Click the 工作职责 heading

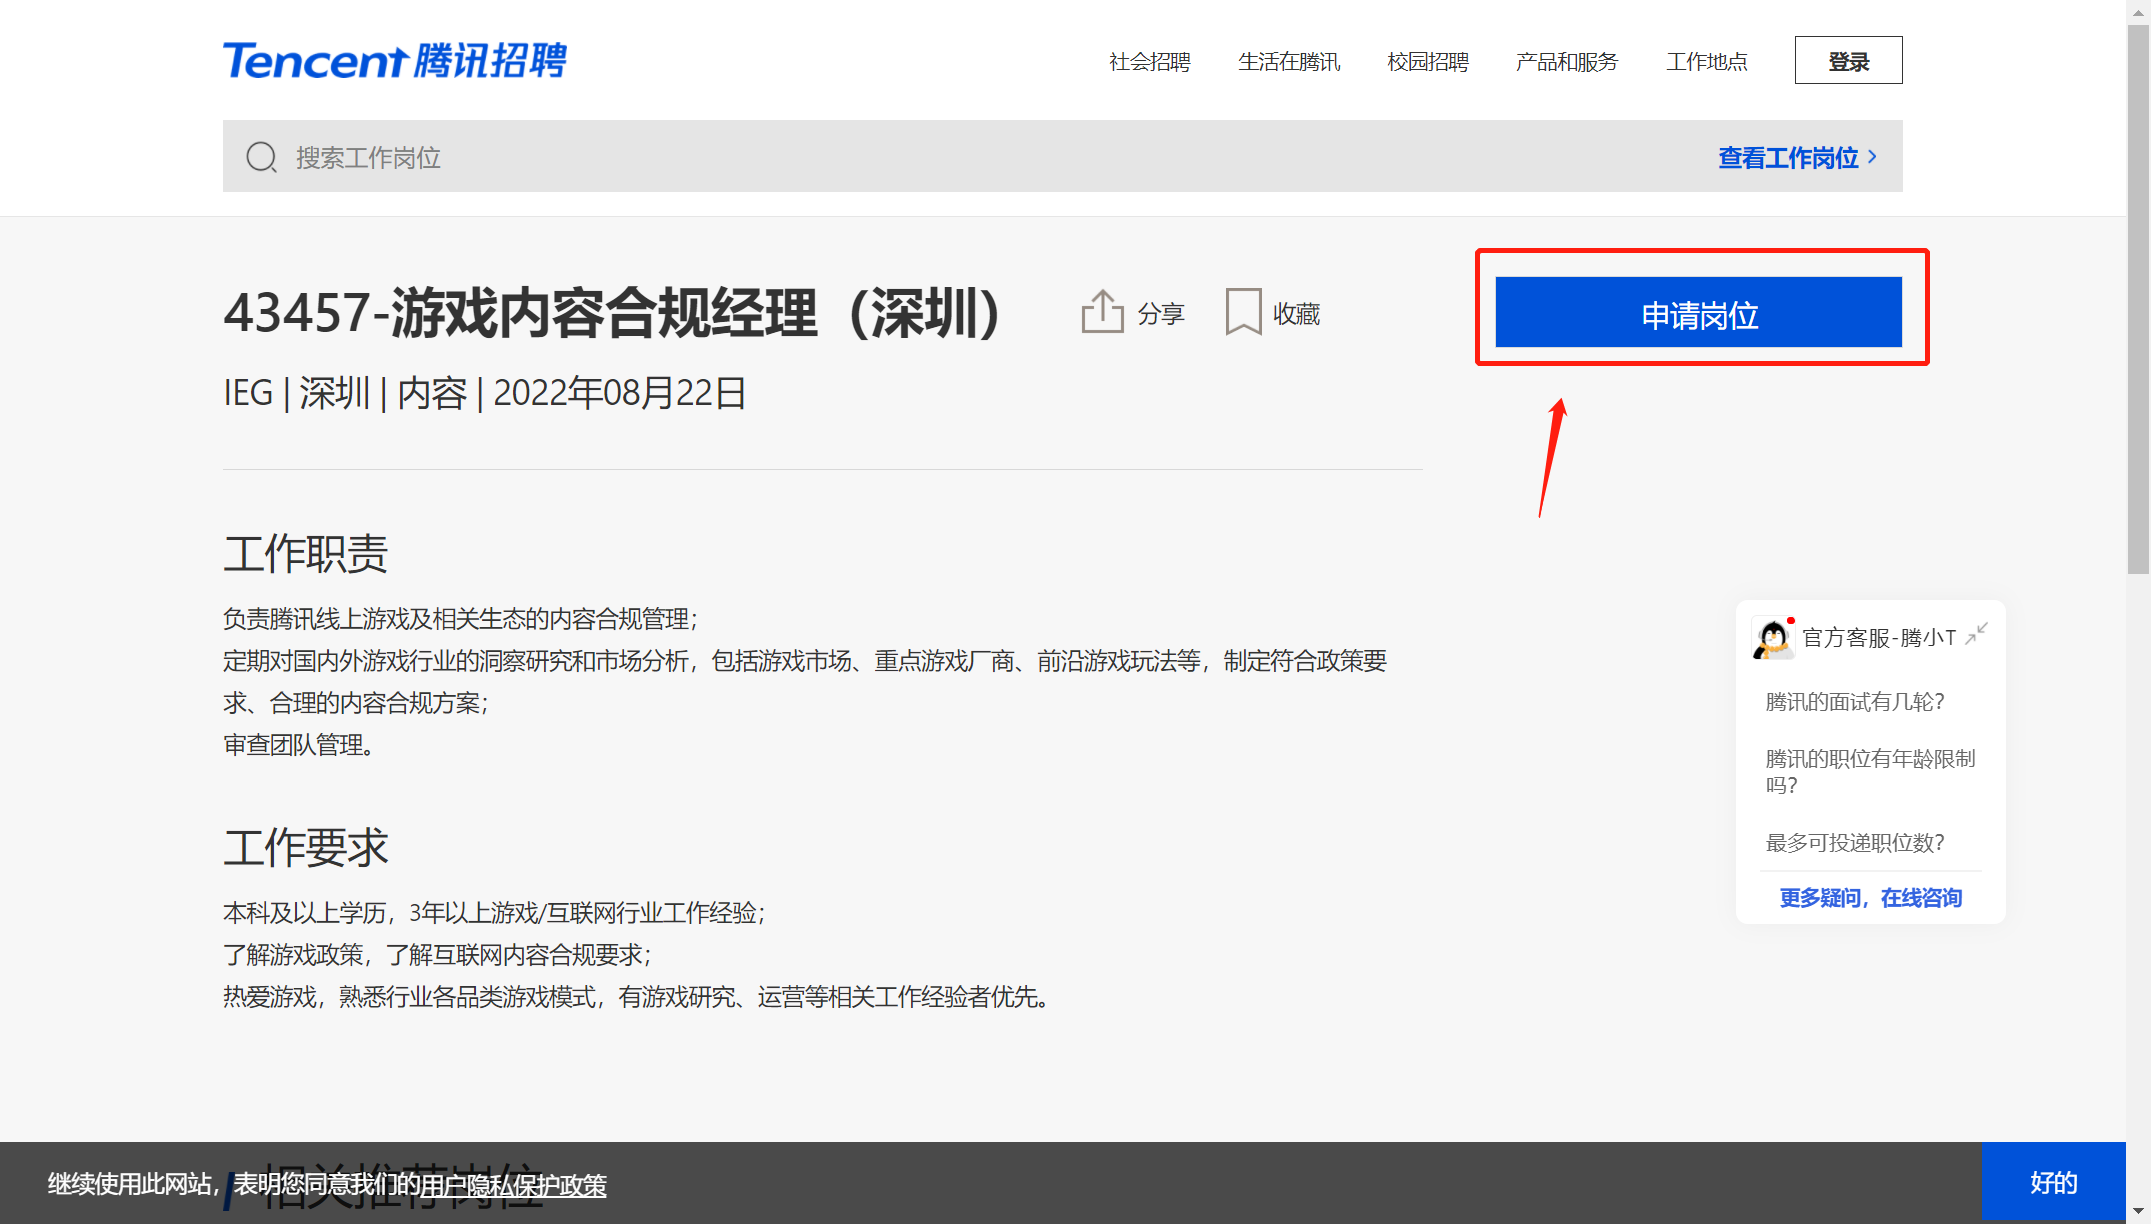(305, 553)
